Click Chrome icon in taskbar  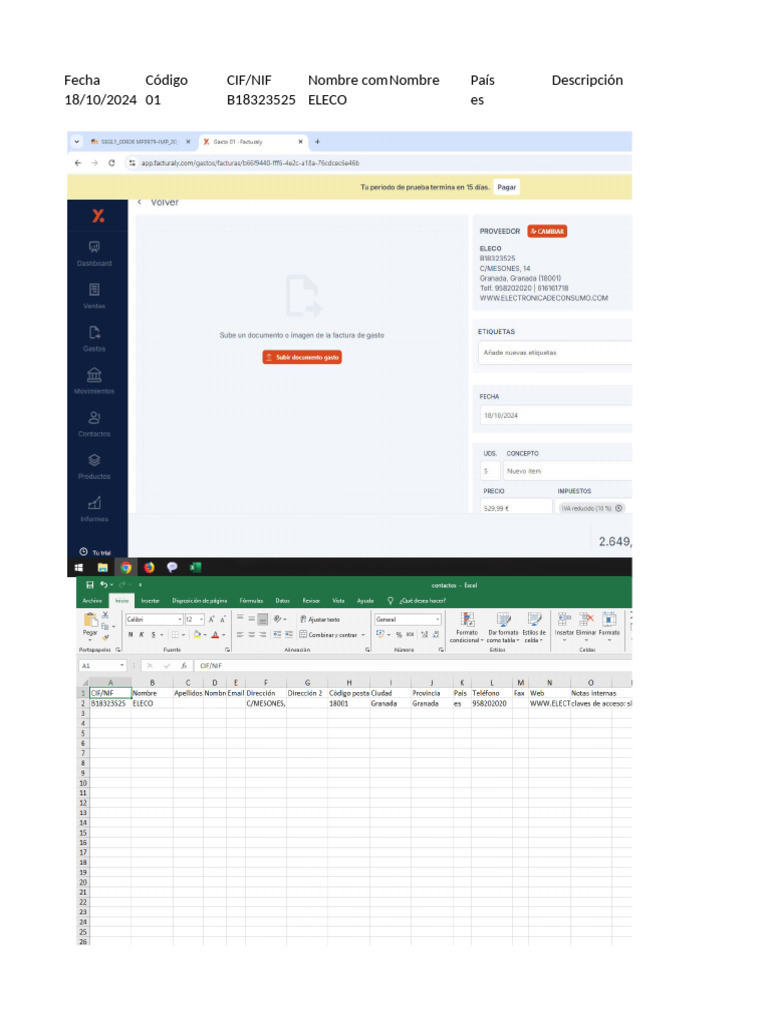pos(125,568)
